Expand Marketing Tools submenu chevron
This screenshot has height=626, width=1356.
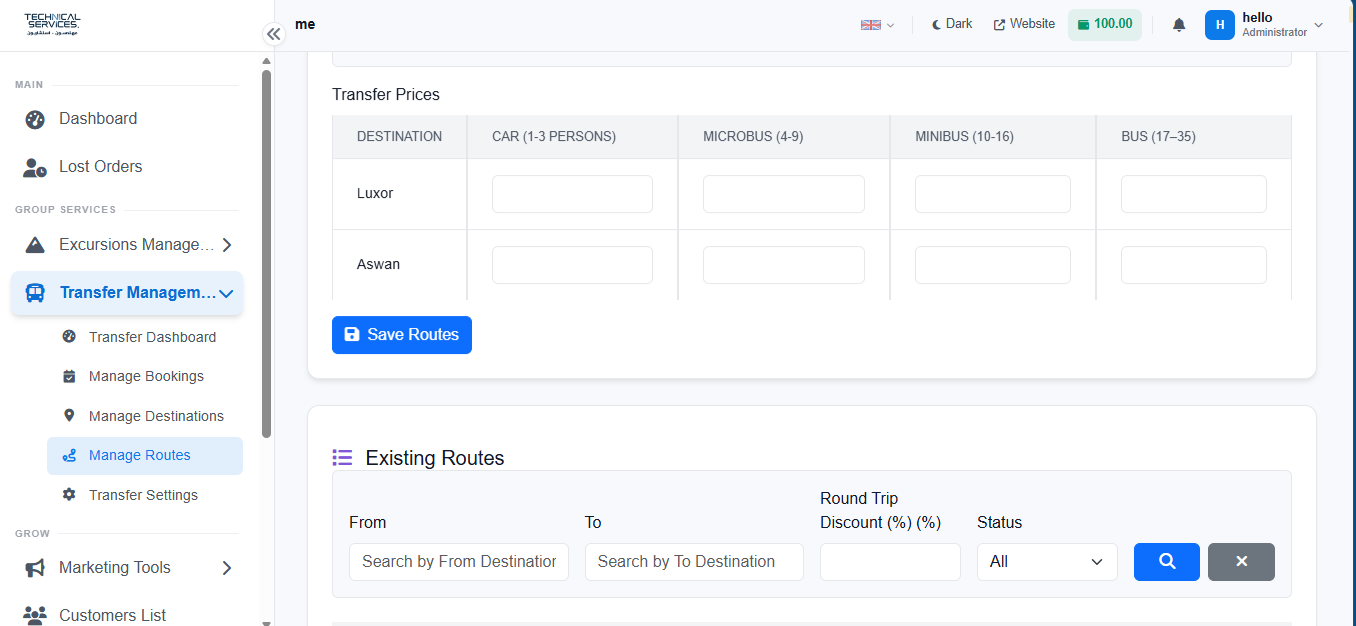(227, 568)
